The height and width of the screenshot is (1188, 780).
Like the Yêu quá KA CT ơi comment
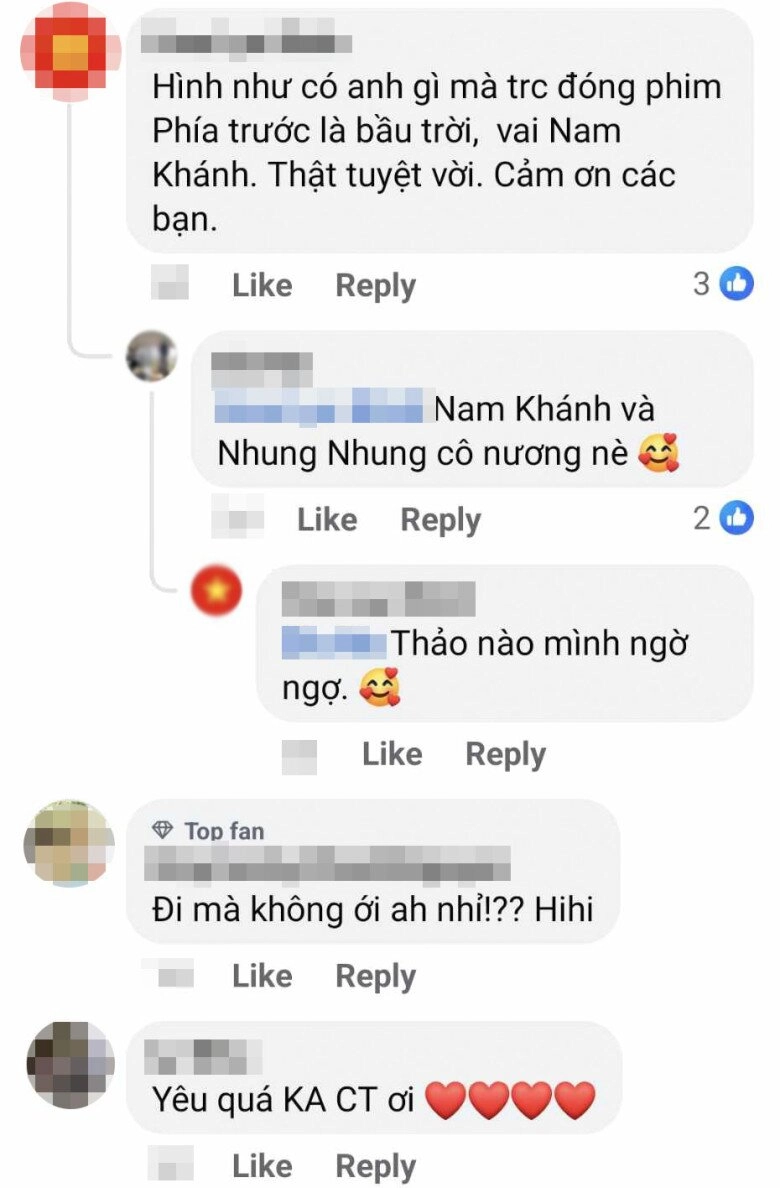pyautogui.click(x=262, y=1166)
